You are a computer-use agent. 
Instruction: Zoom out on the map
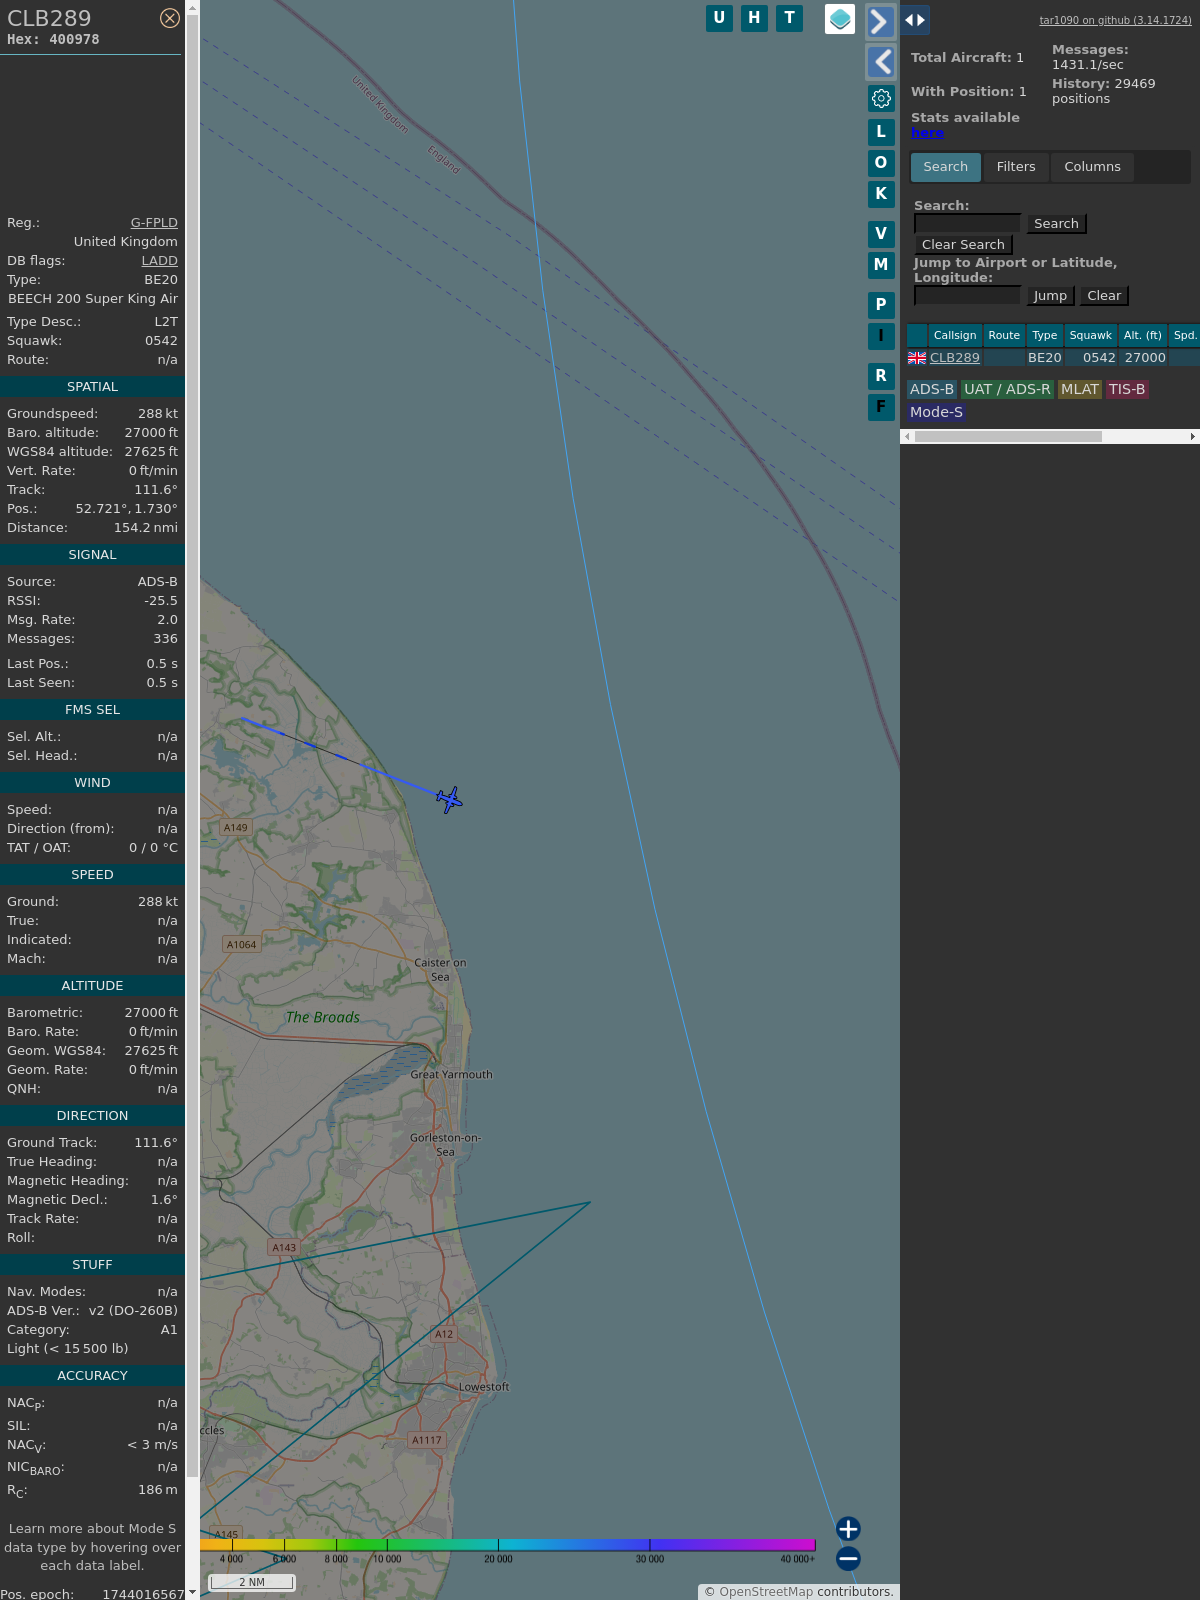click(x=848, y=1559)
